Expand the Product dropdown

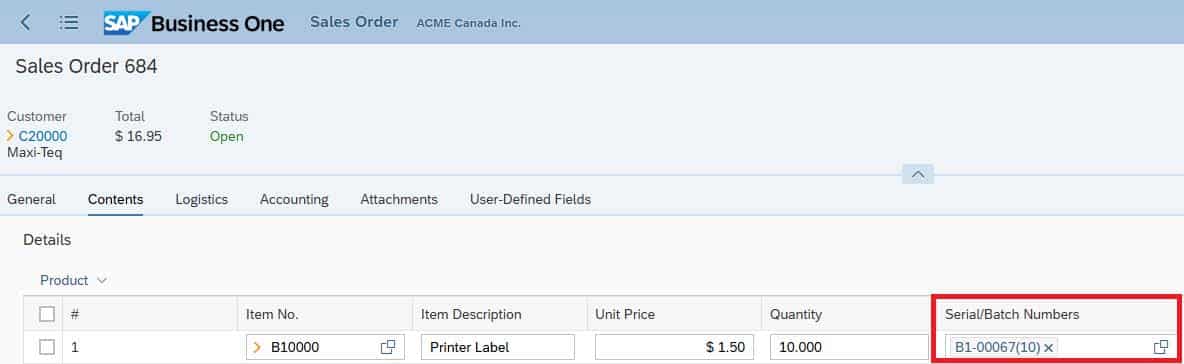73,280
